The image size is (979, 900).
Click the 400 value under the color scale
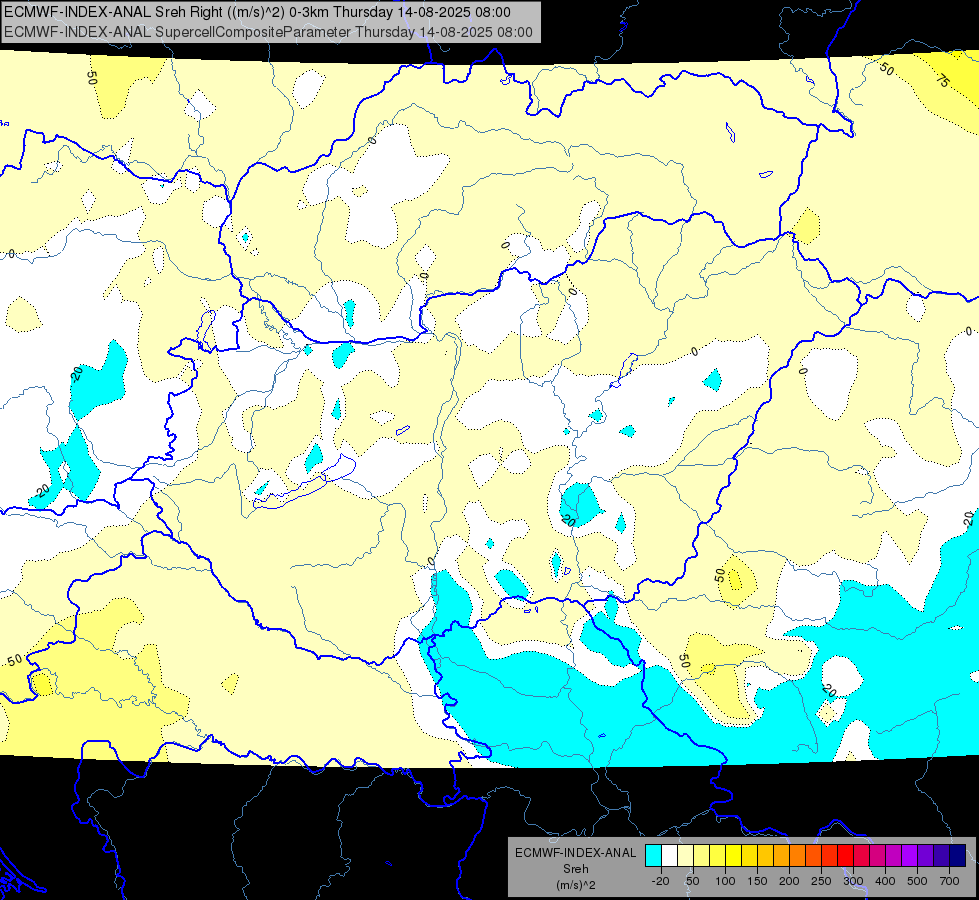[885, 881]
